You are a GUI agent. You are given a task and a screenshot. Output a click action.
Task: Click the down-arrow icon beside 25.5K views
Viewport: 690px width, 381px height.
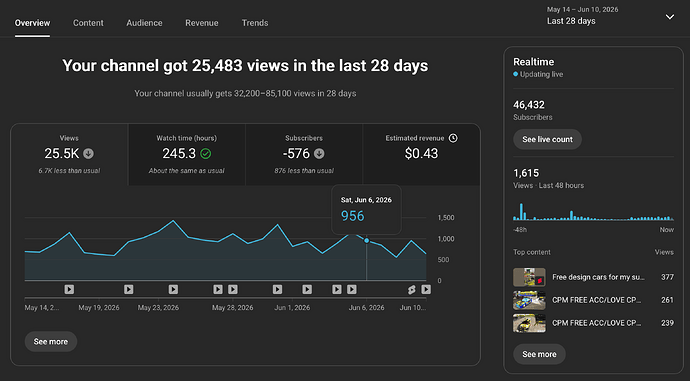pos(88,154)
